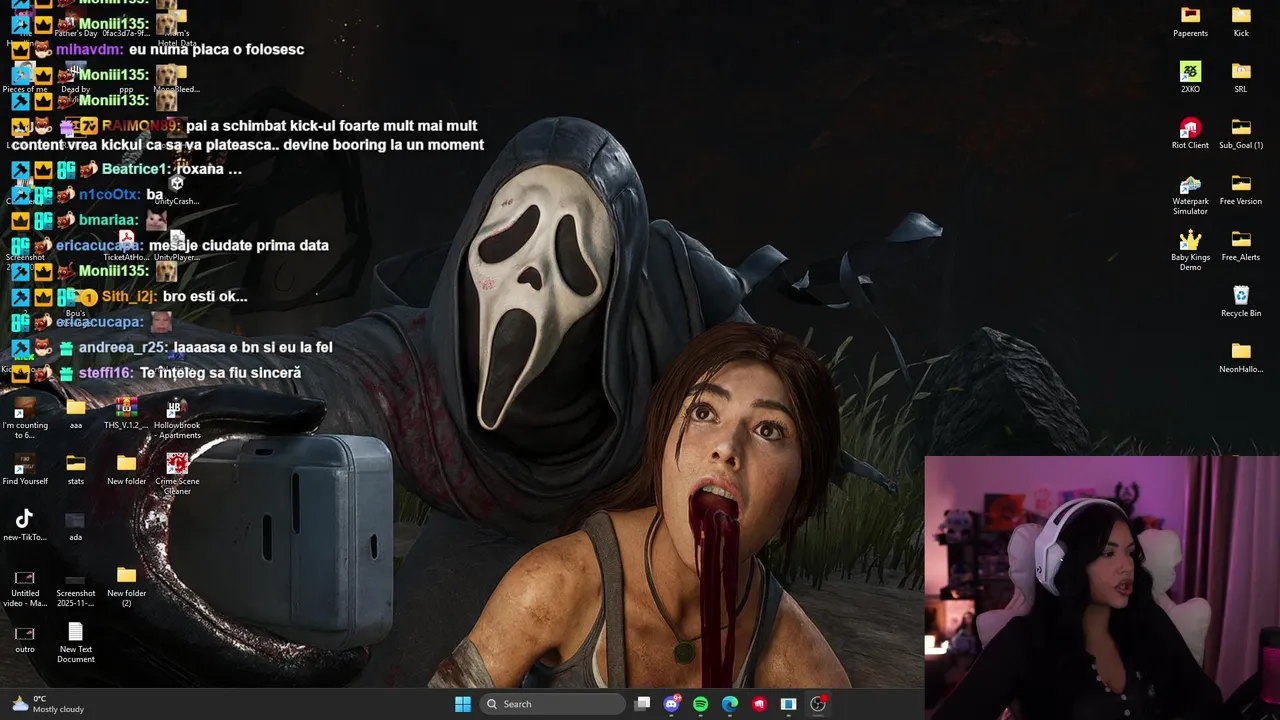Click the username Beatrice1 in chat
This screenshot has width=1280, height=720.
pos(134,169)
